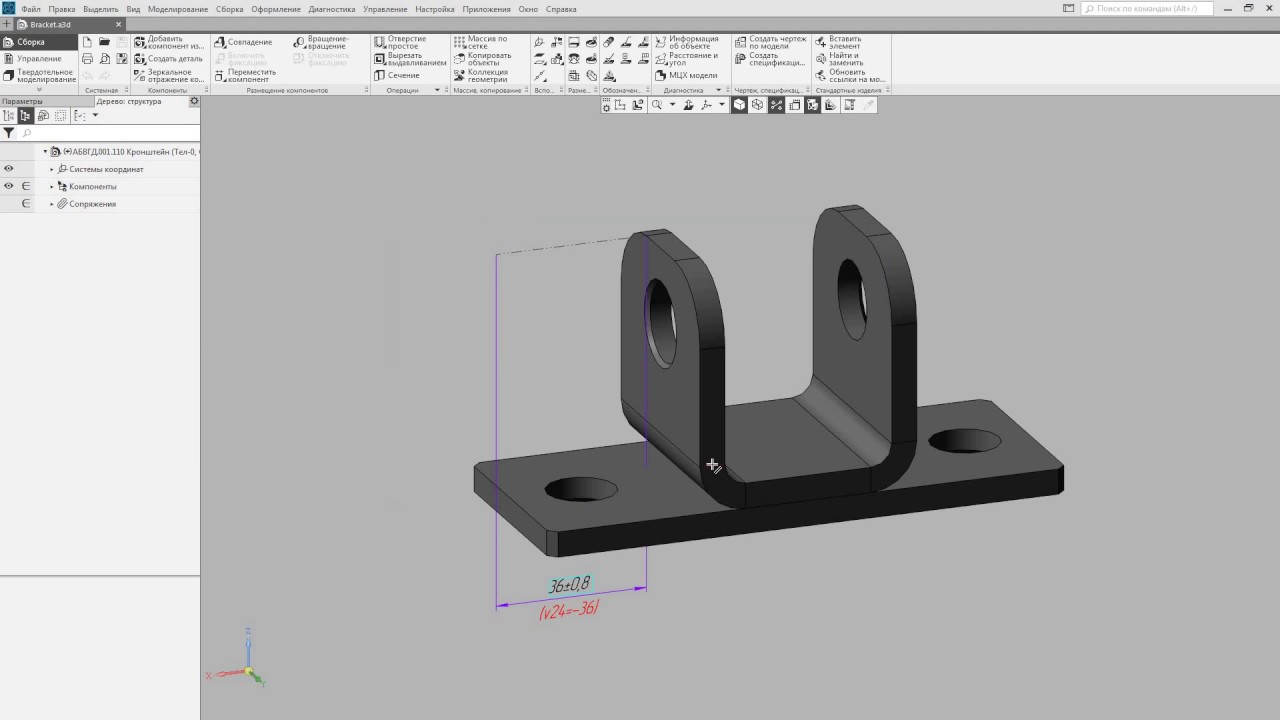The width and height of the screenshot is (1280, 720).
Task: Open zoom options dropdown arrow
Action: (672, 105)
